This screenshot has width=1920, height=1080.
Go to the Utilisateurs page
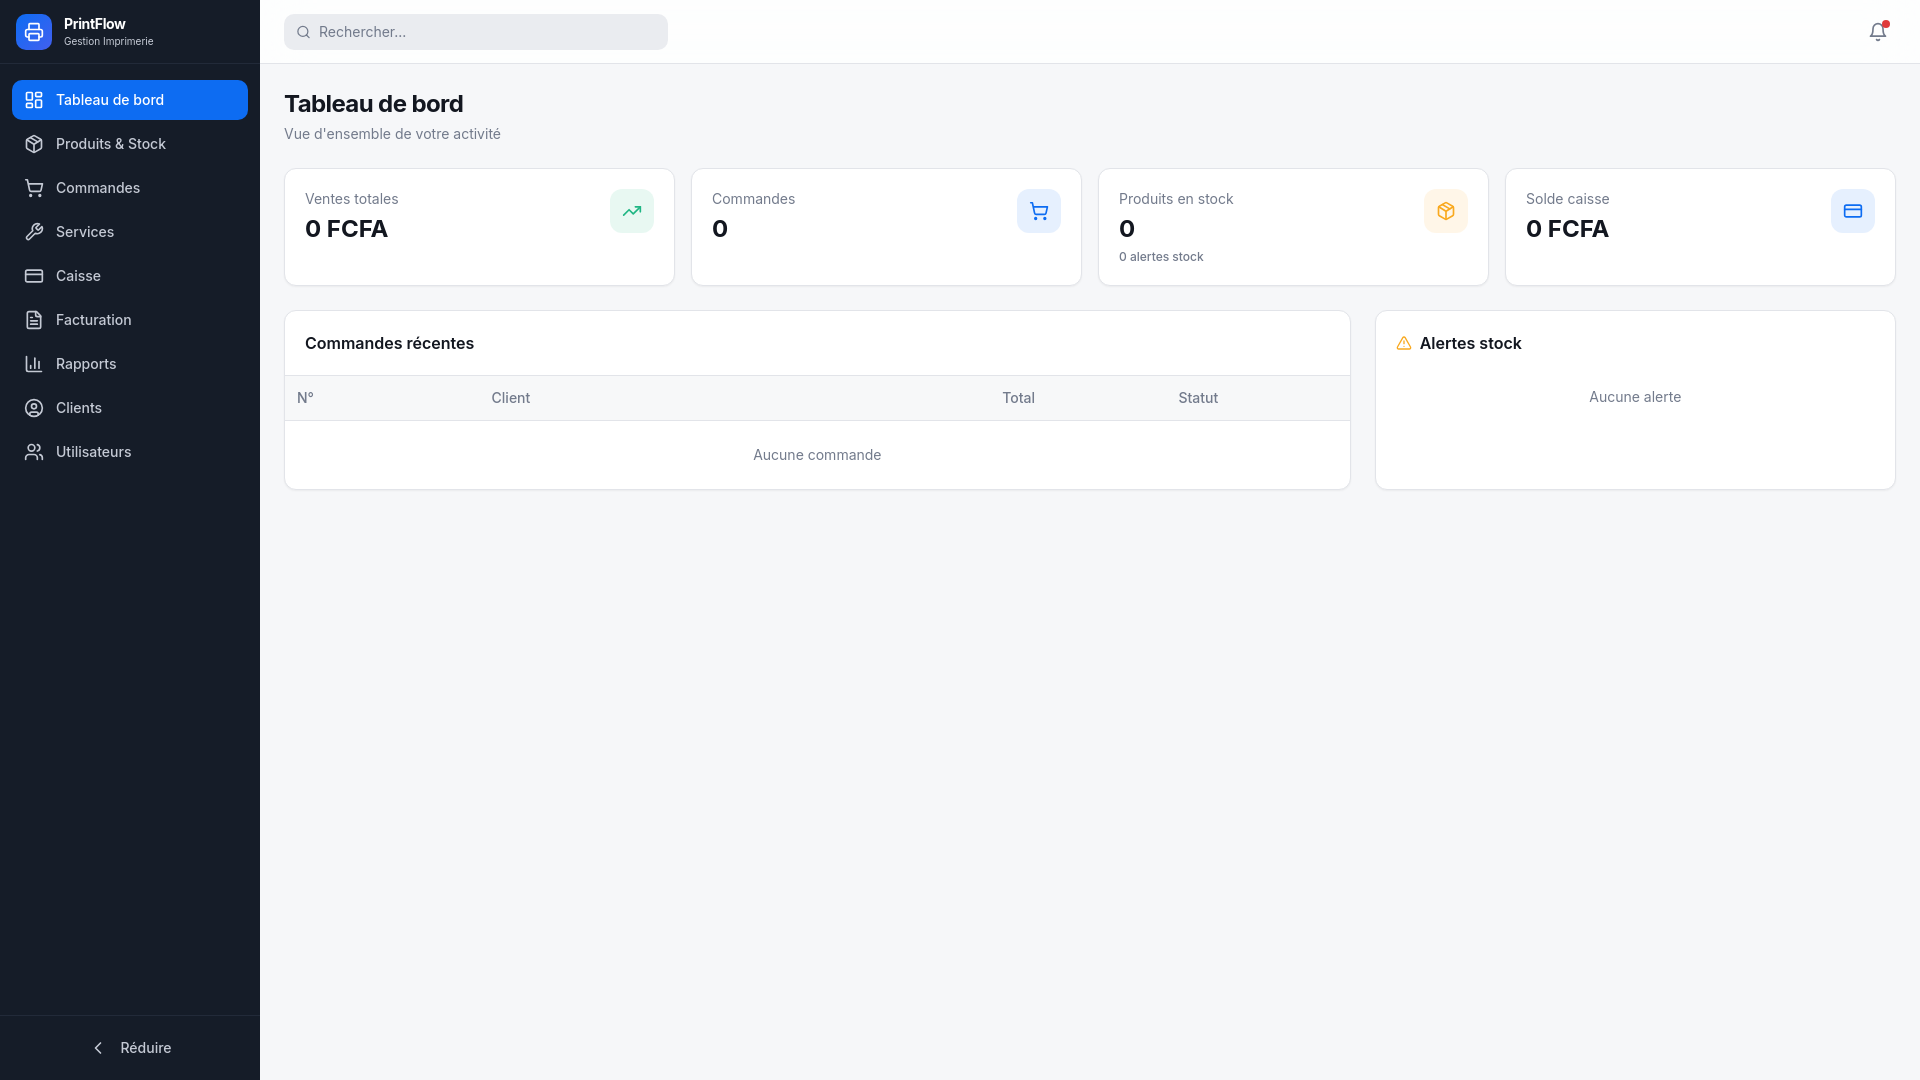(130, 452)
